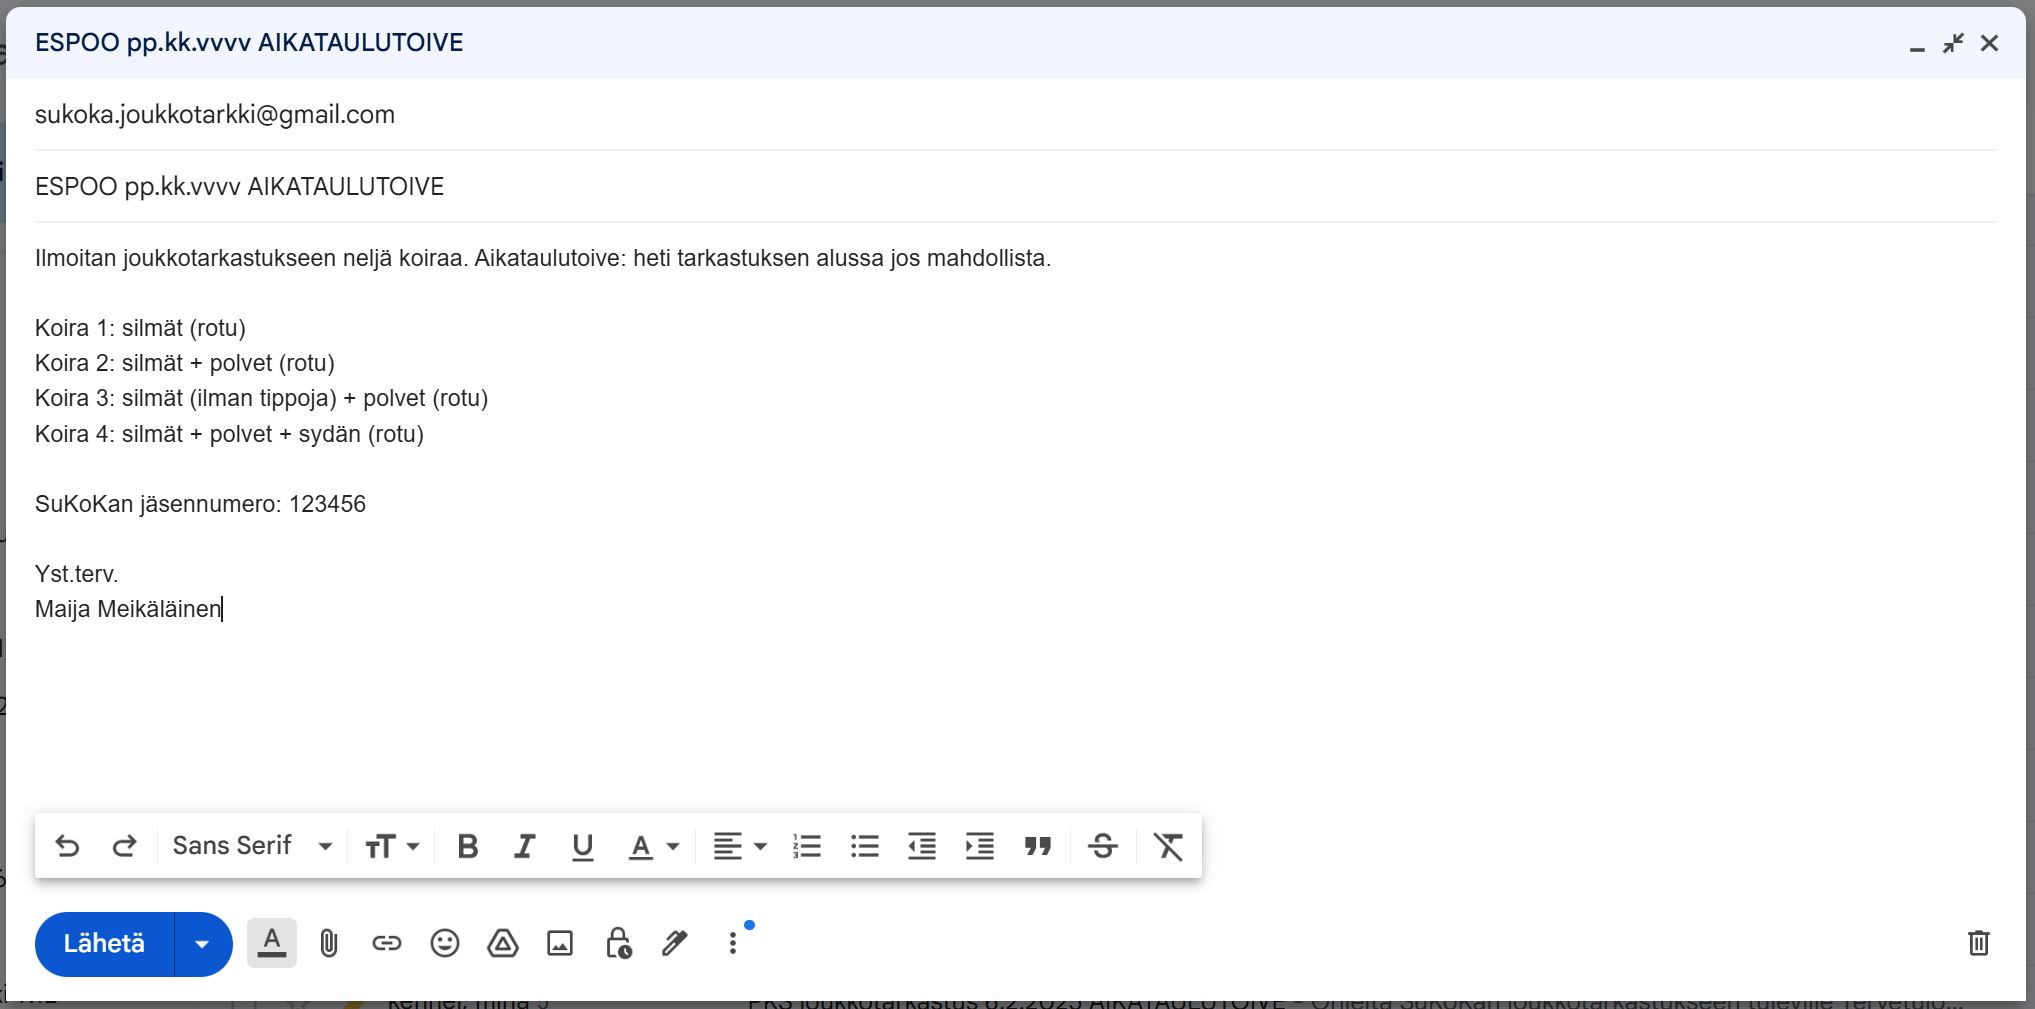Click the Lähetä send button

[x=105, y=944]
